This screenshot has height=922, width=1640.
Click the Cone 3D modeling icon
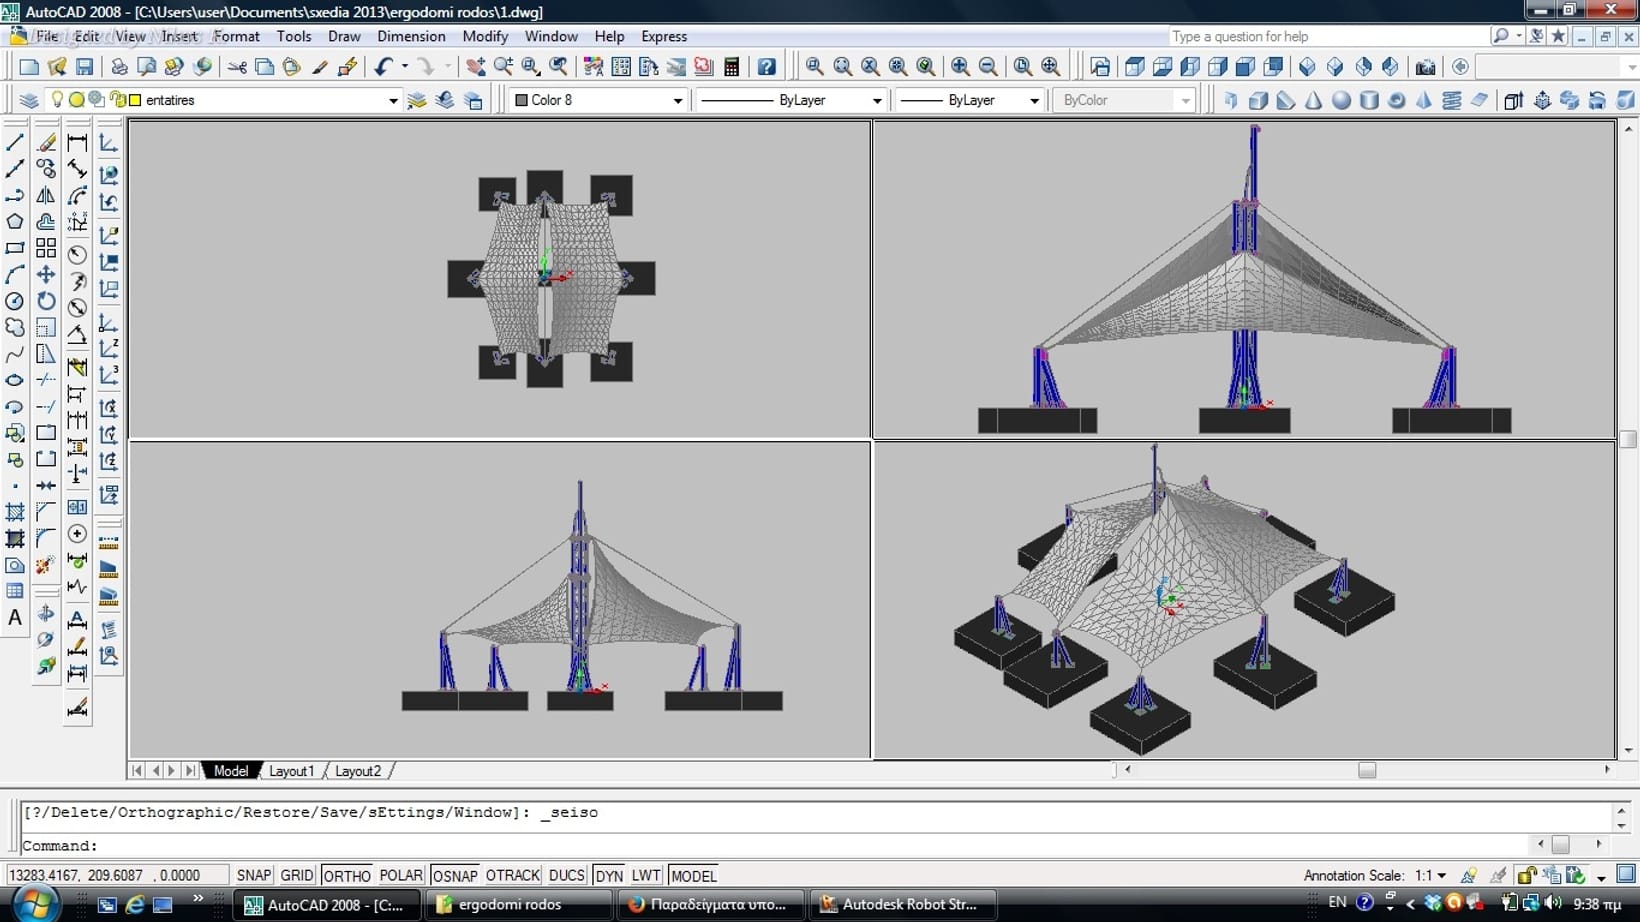(1313, 100)
